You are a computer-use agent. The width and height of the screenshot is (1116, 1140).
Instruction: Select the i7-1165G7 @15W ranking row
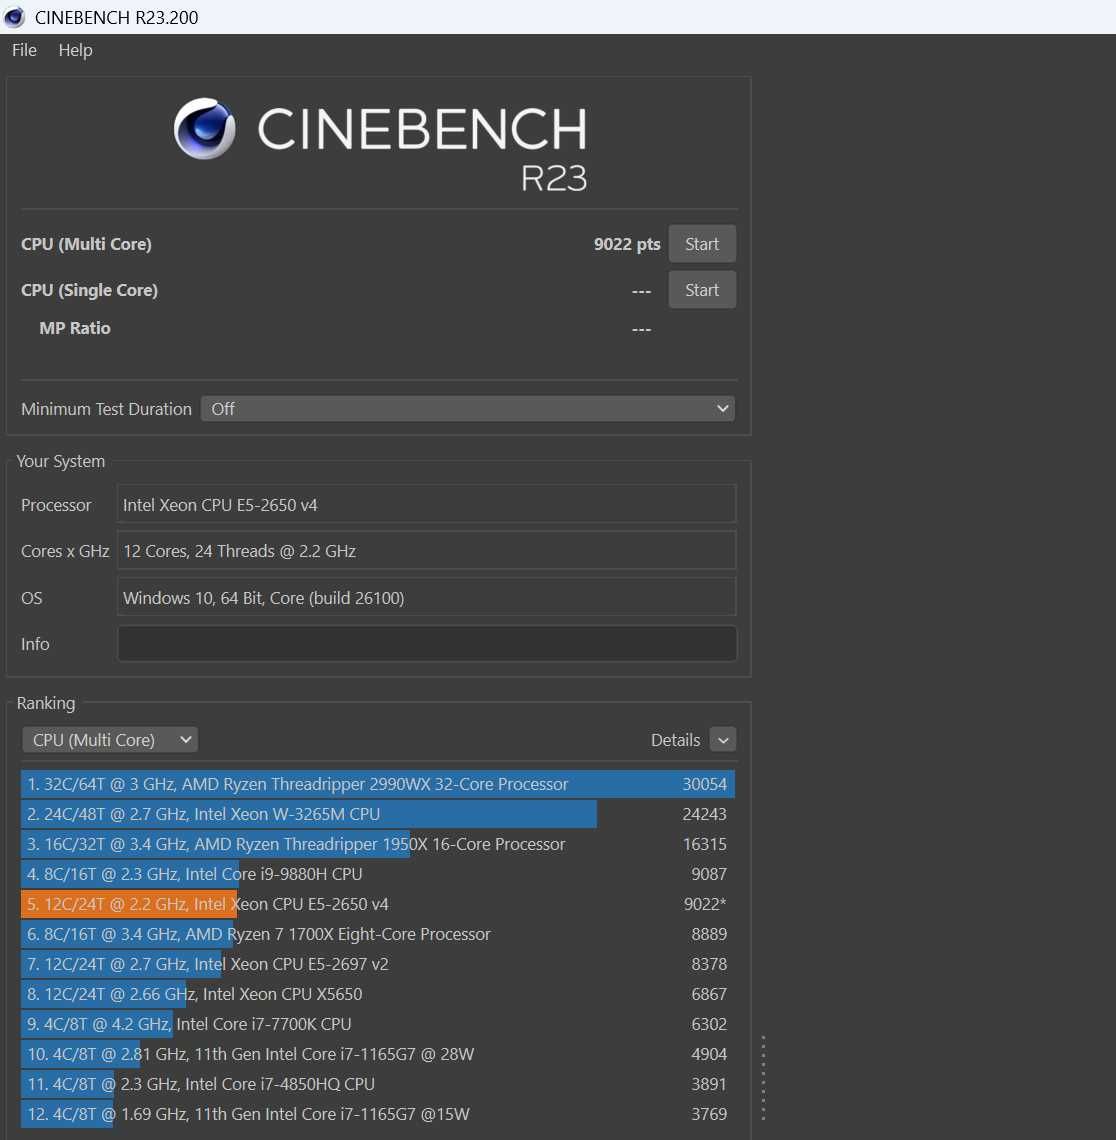[377, 1114]
